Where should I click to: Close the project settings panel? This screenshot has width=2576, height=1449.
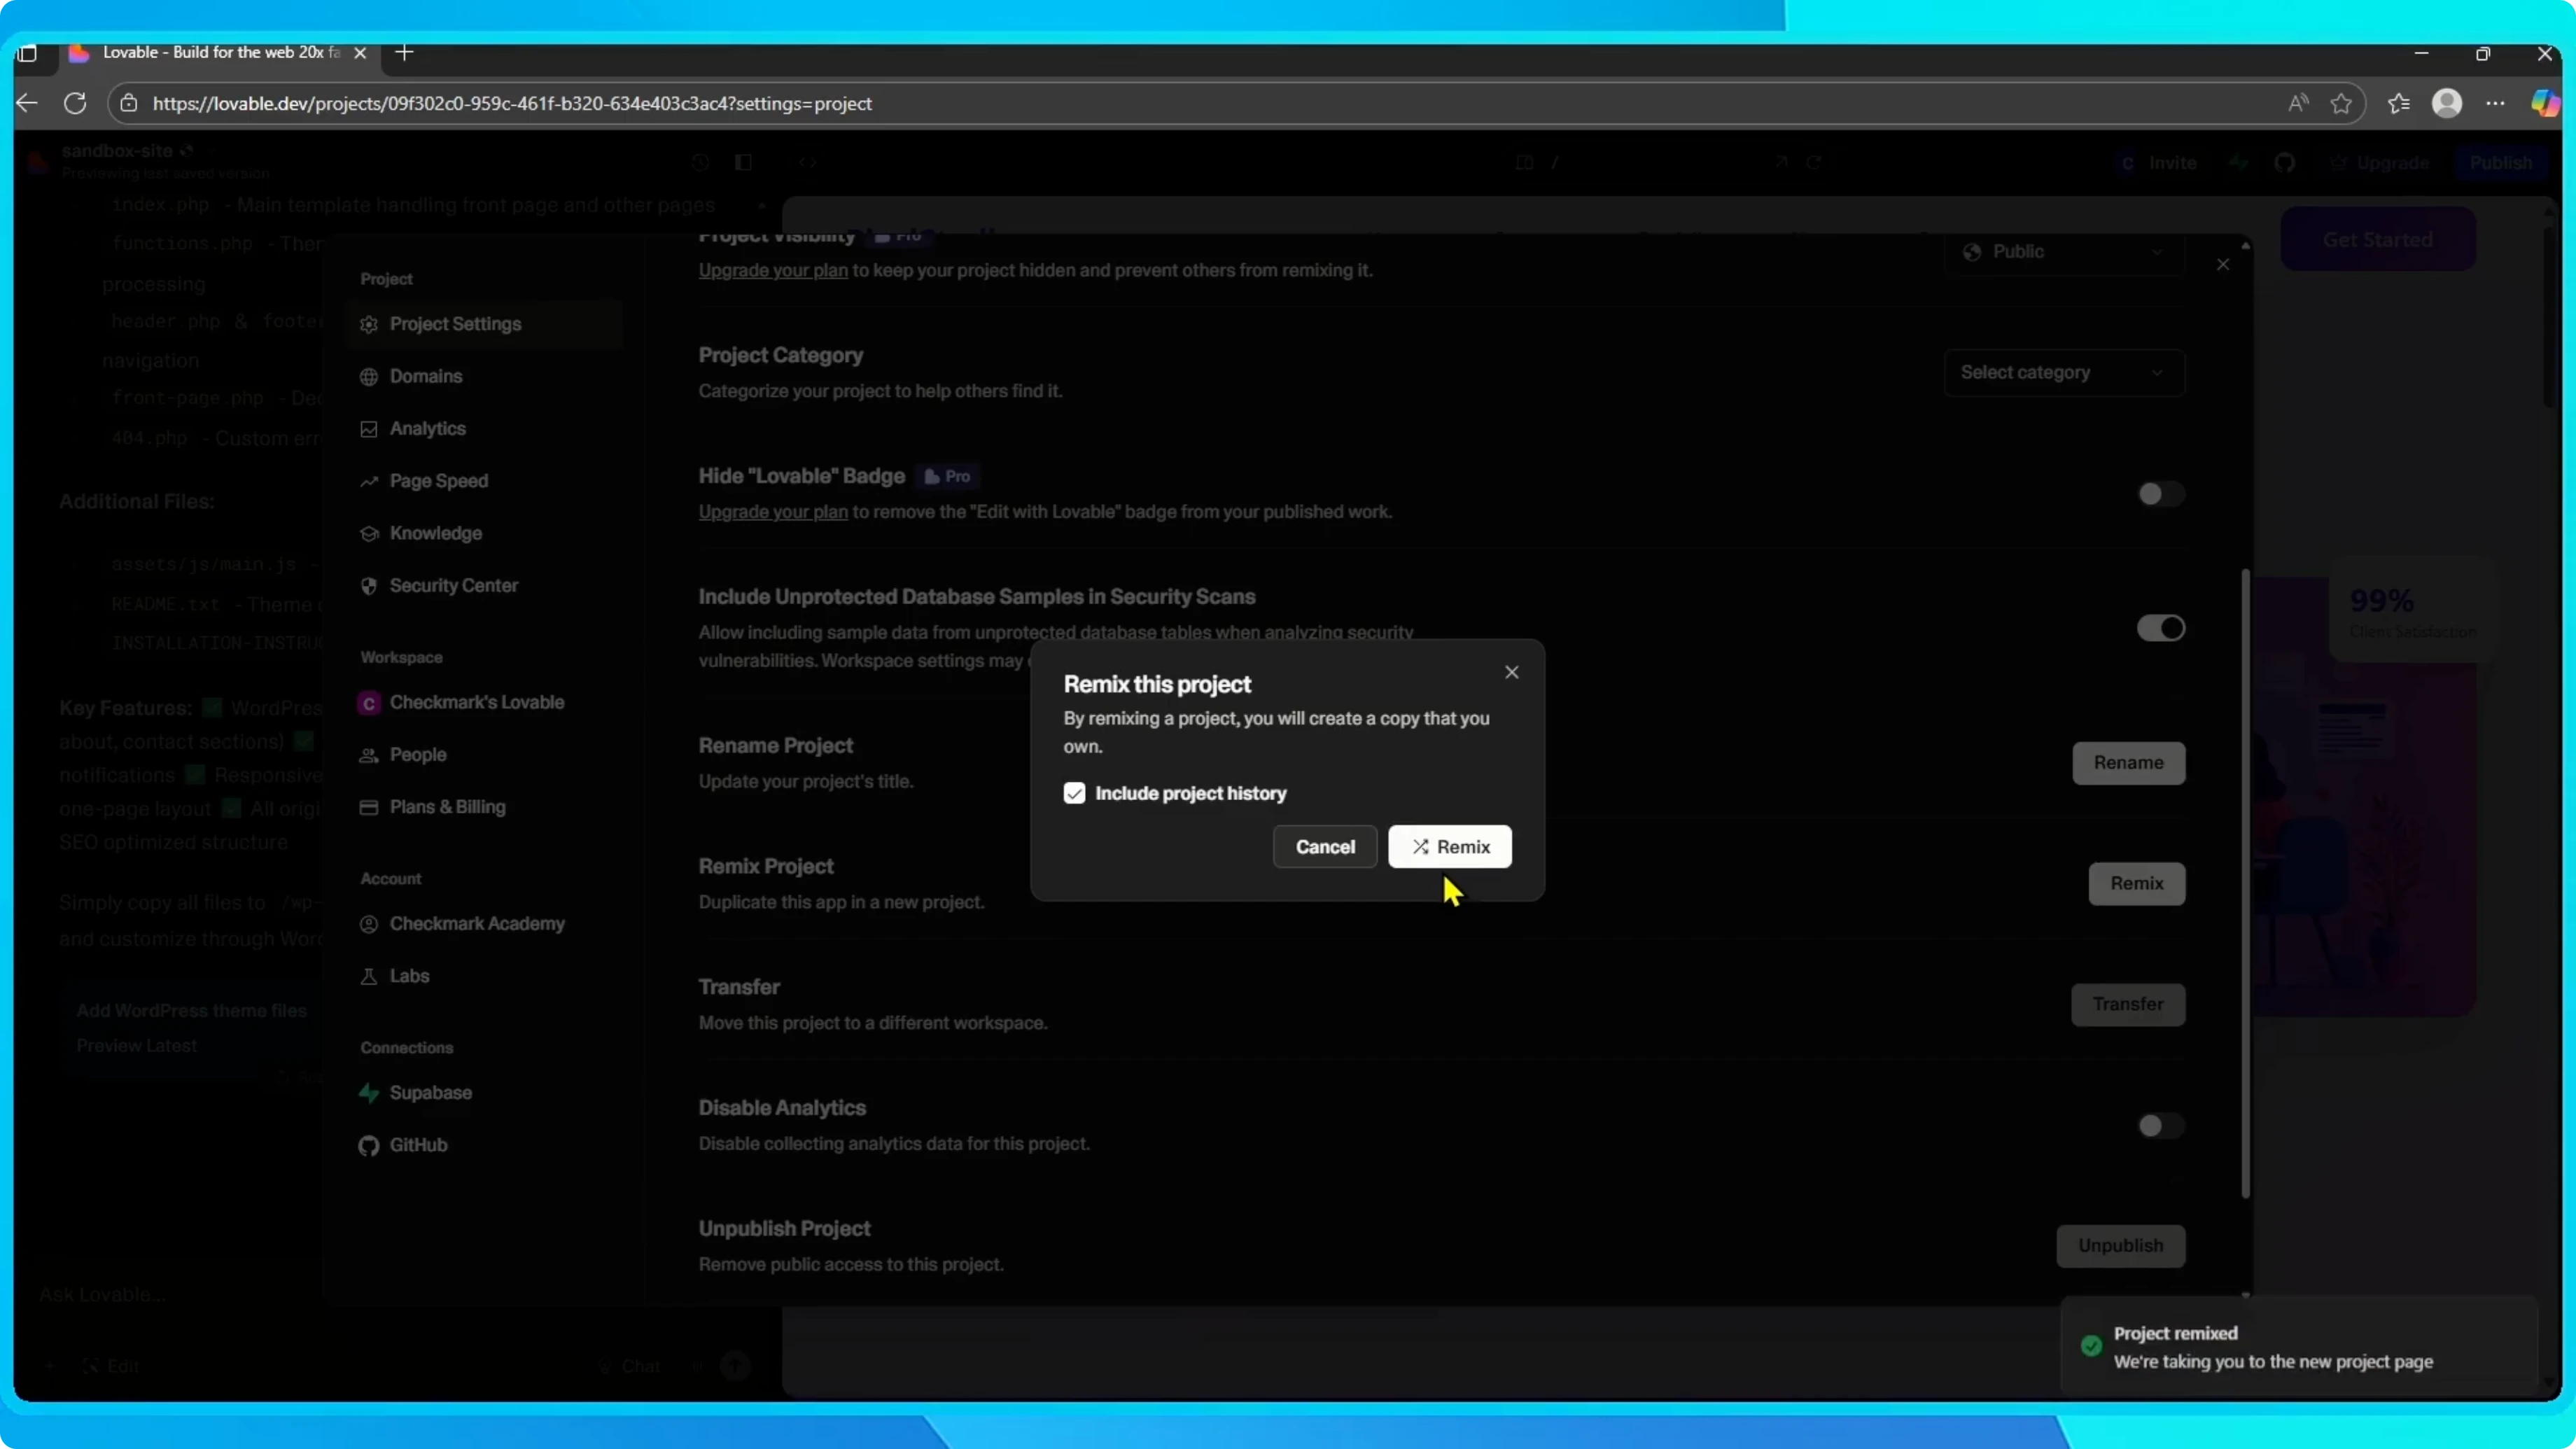click(2222, 264)
